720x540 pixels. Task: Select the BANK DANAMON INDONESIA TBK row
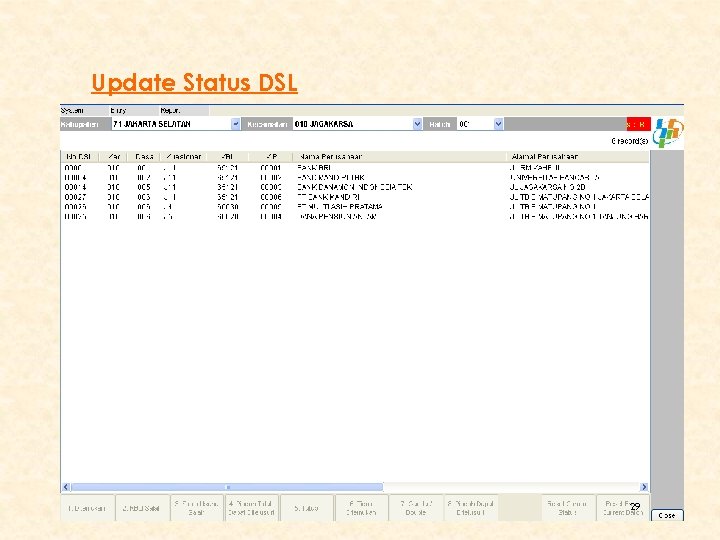tap(355, 187)
